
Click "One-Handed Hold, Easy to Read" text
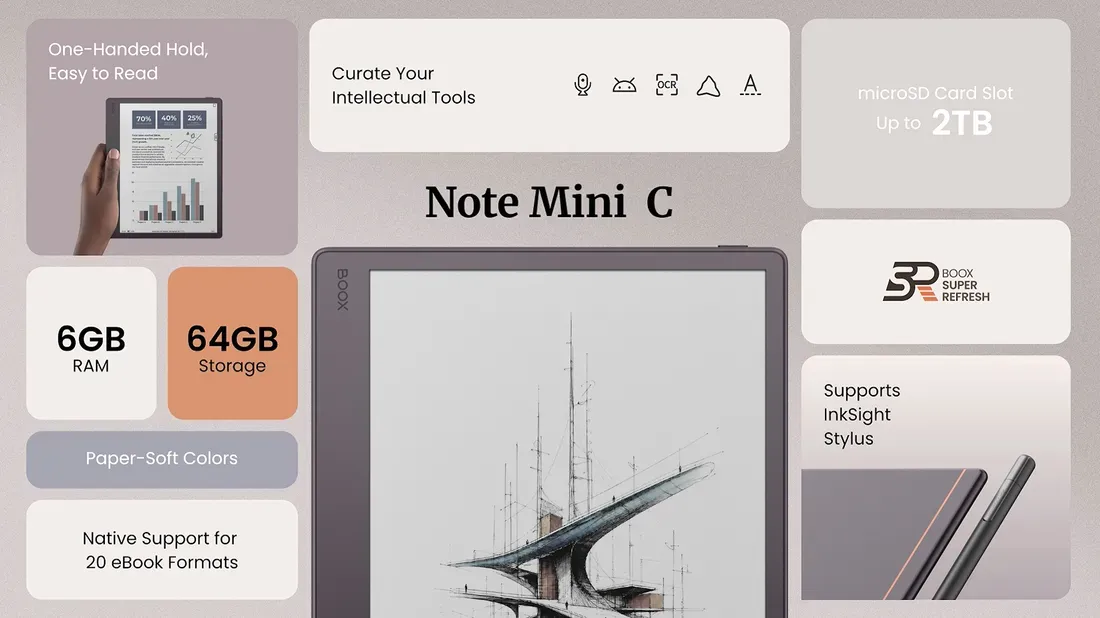tap(128, 61)
